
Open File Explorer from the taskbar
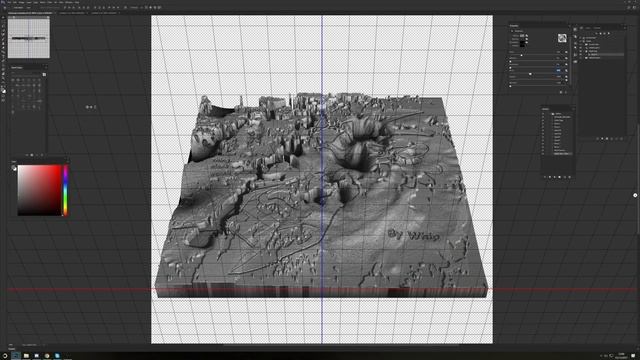[26, 356]
